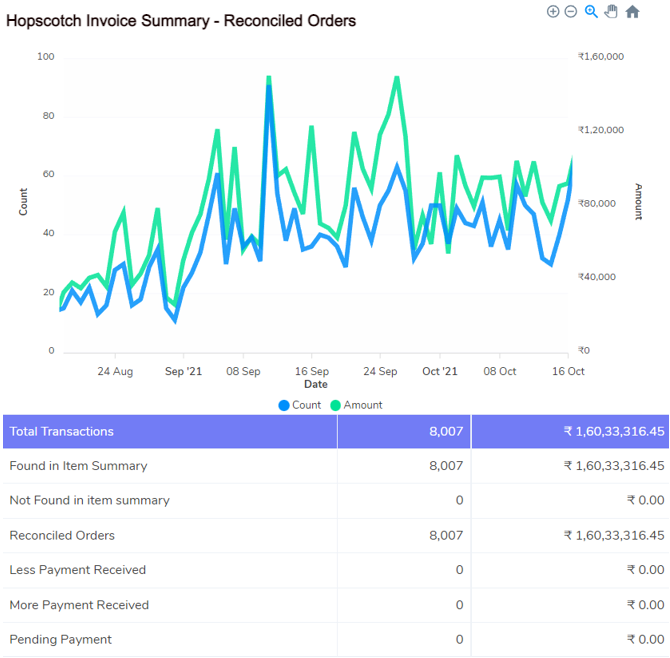Click the 16 Oct date axis label

tap(568, 371)
